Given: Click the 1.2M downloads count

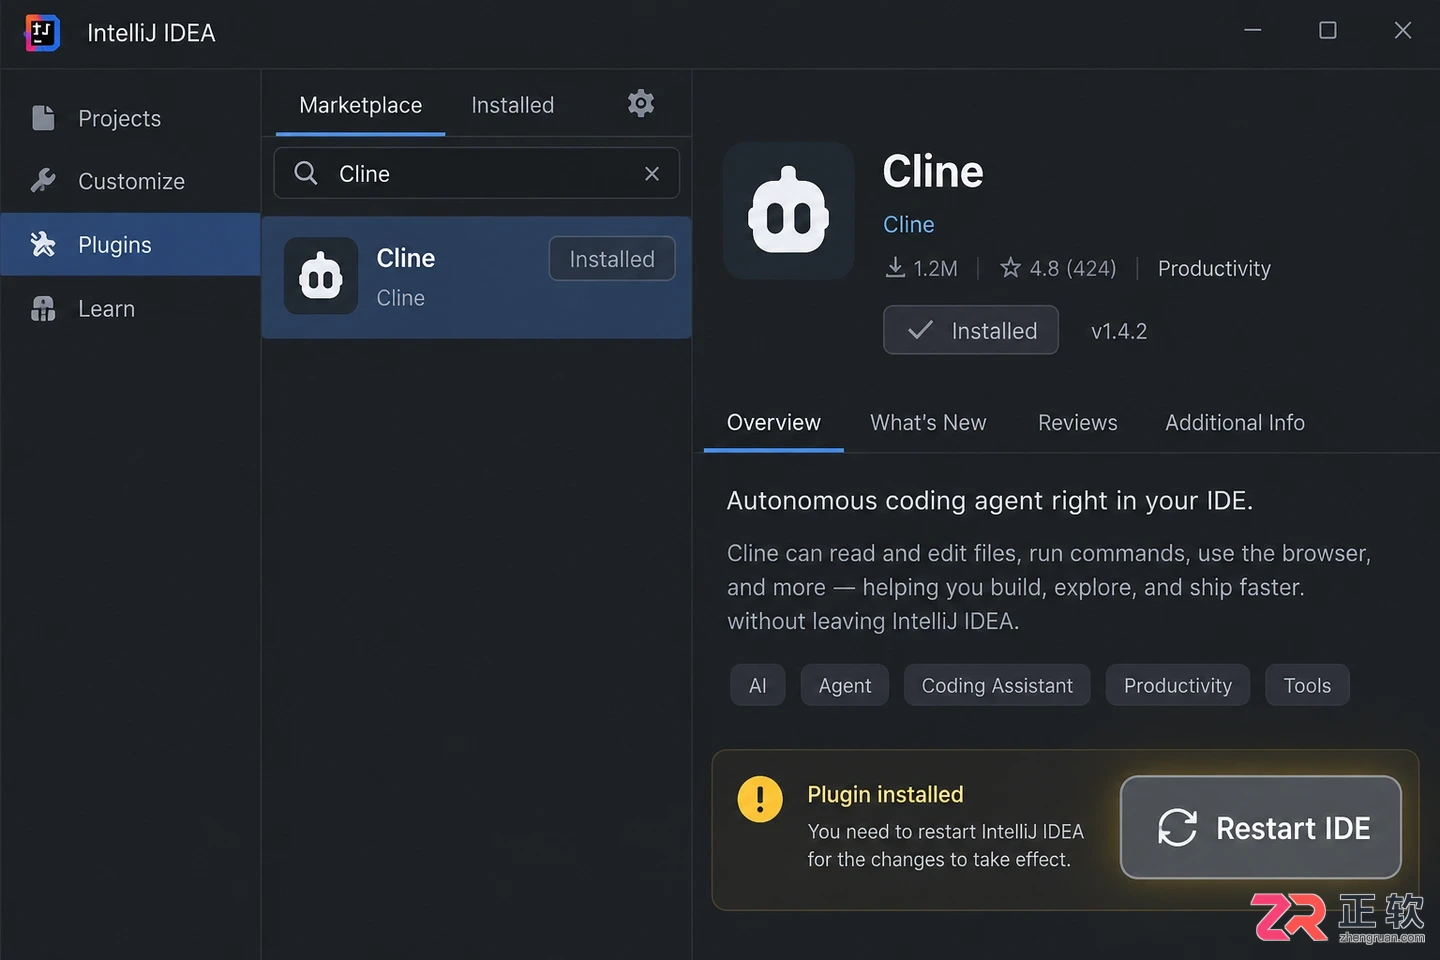Looking at the screenshot, I should tap(935, 268).
